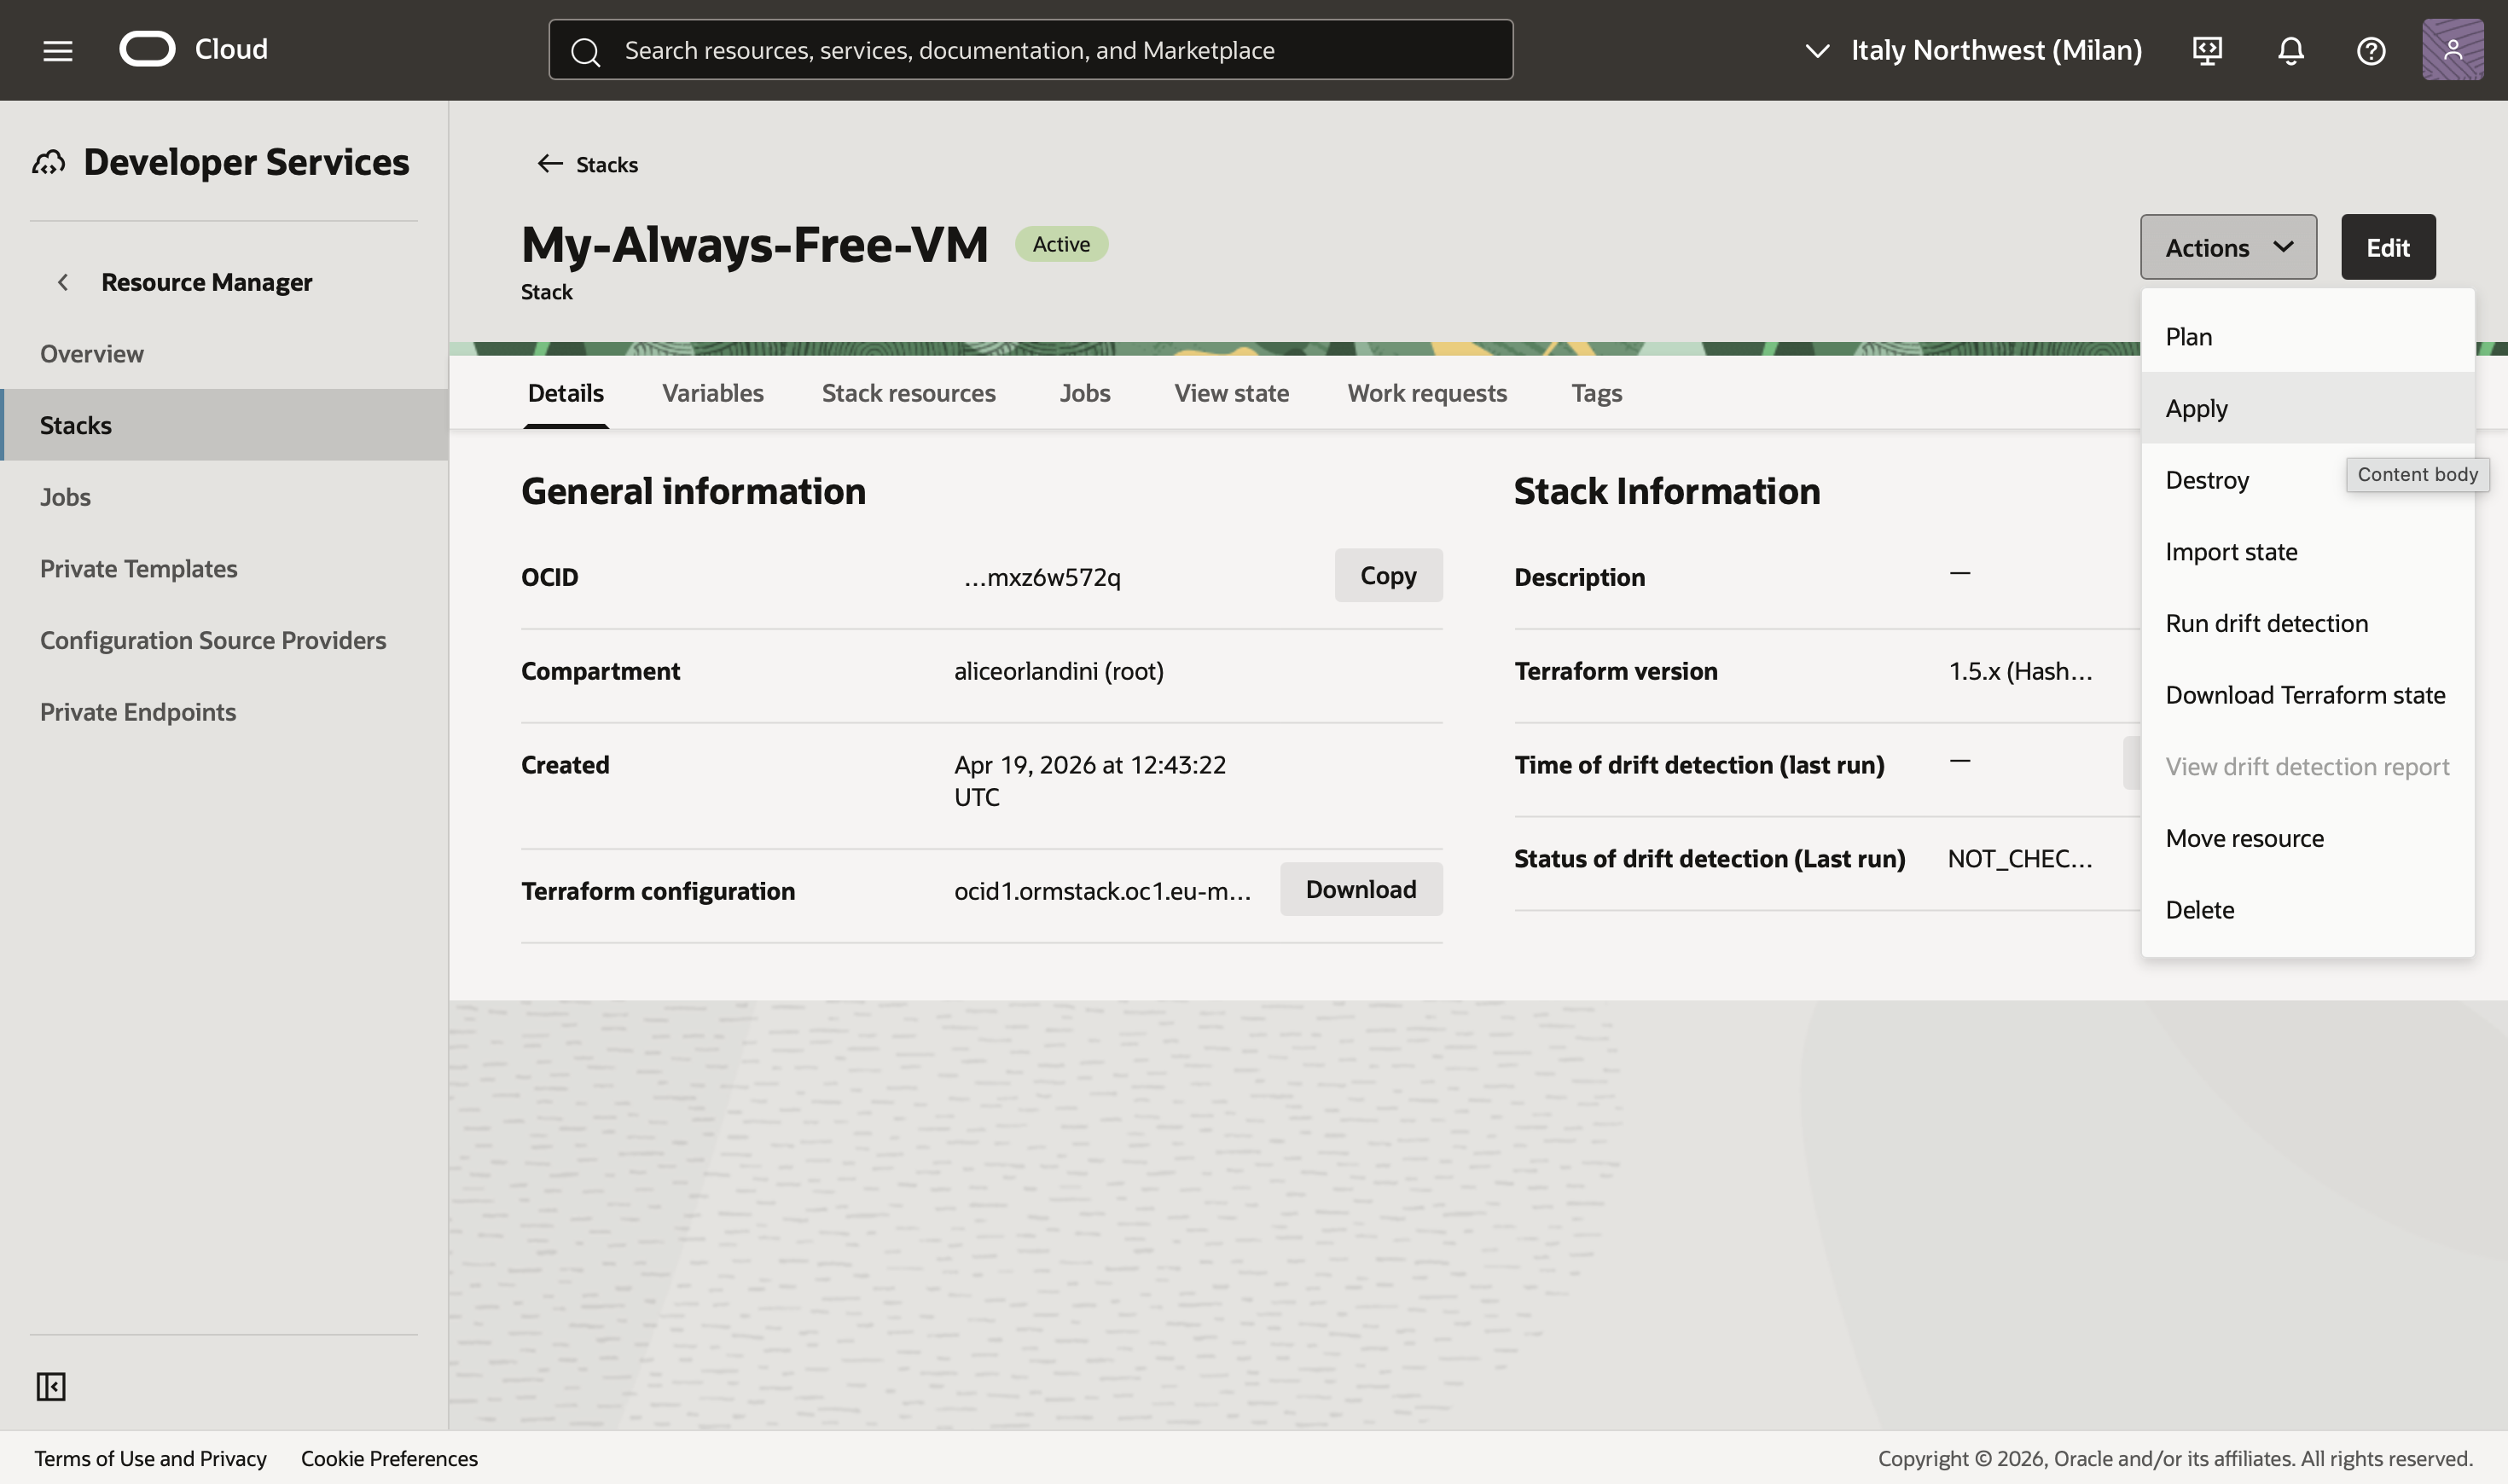Open Private Templates in sidebar
The image size is (2508, 1484).
(x=139, y=568)
